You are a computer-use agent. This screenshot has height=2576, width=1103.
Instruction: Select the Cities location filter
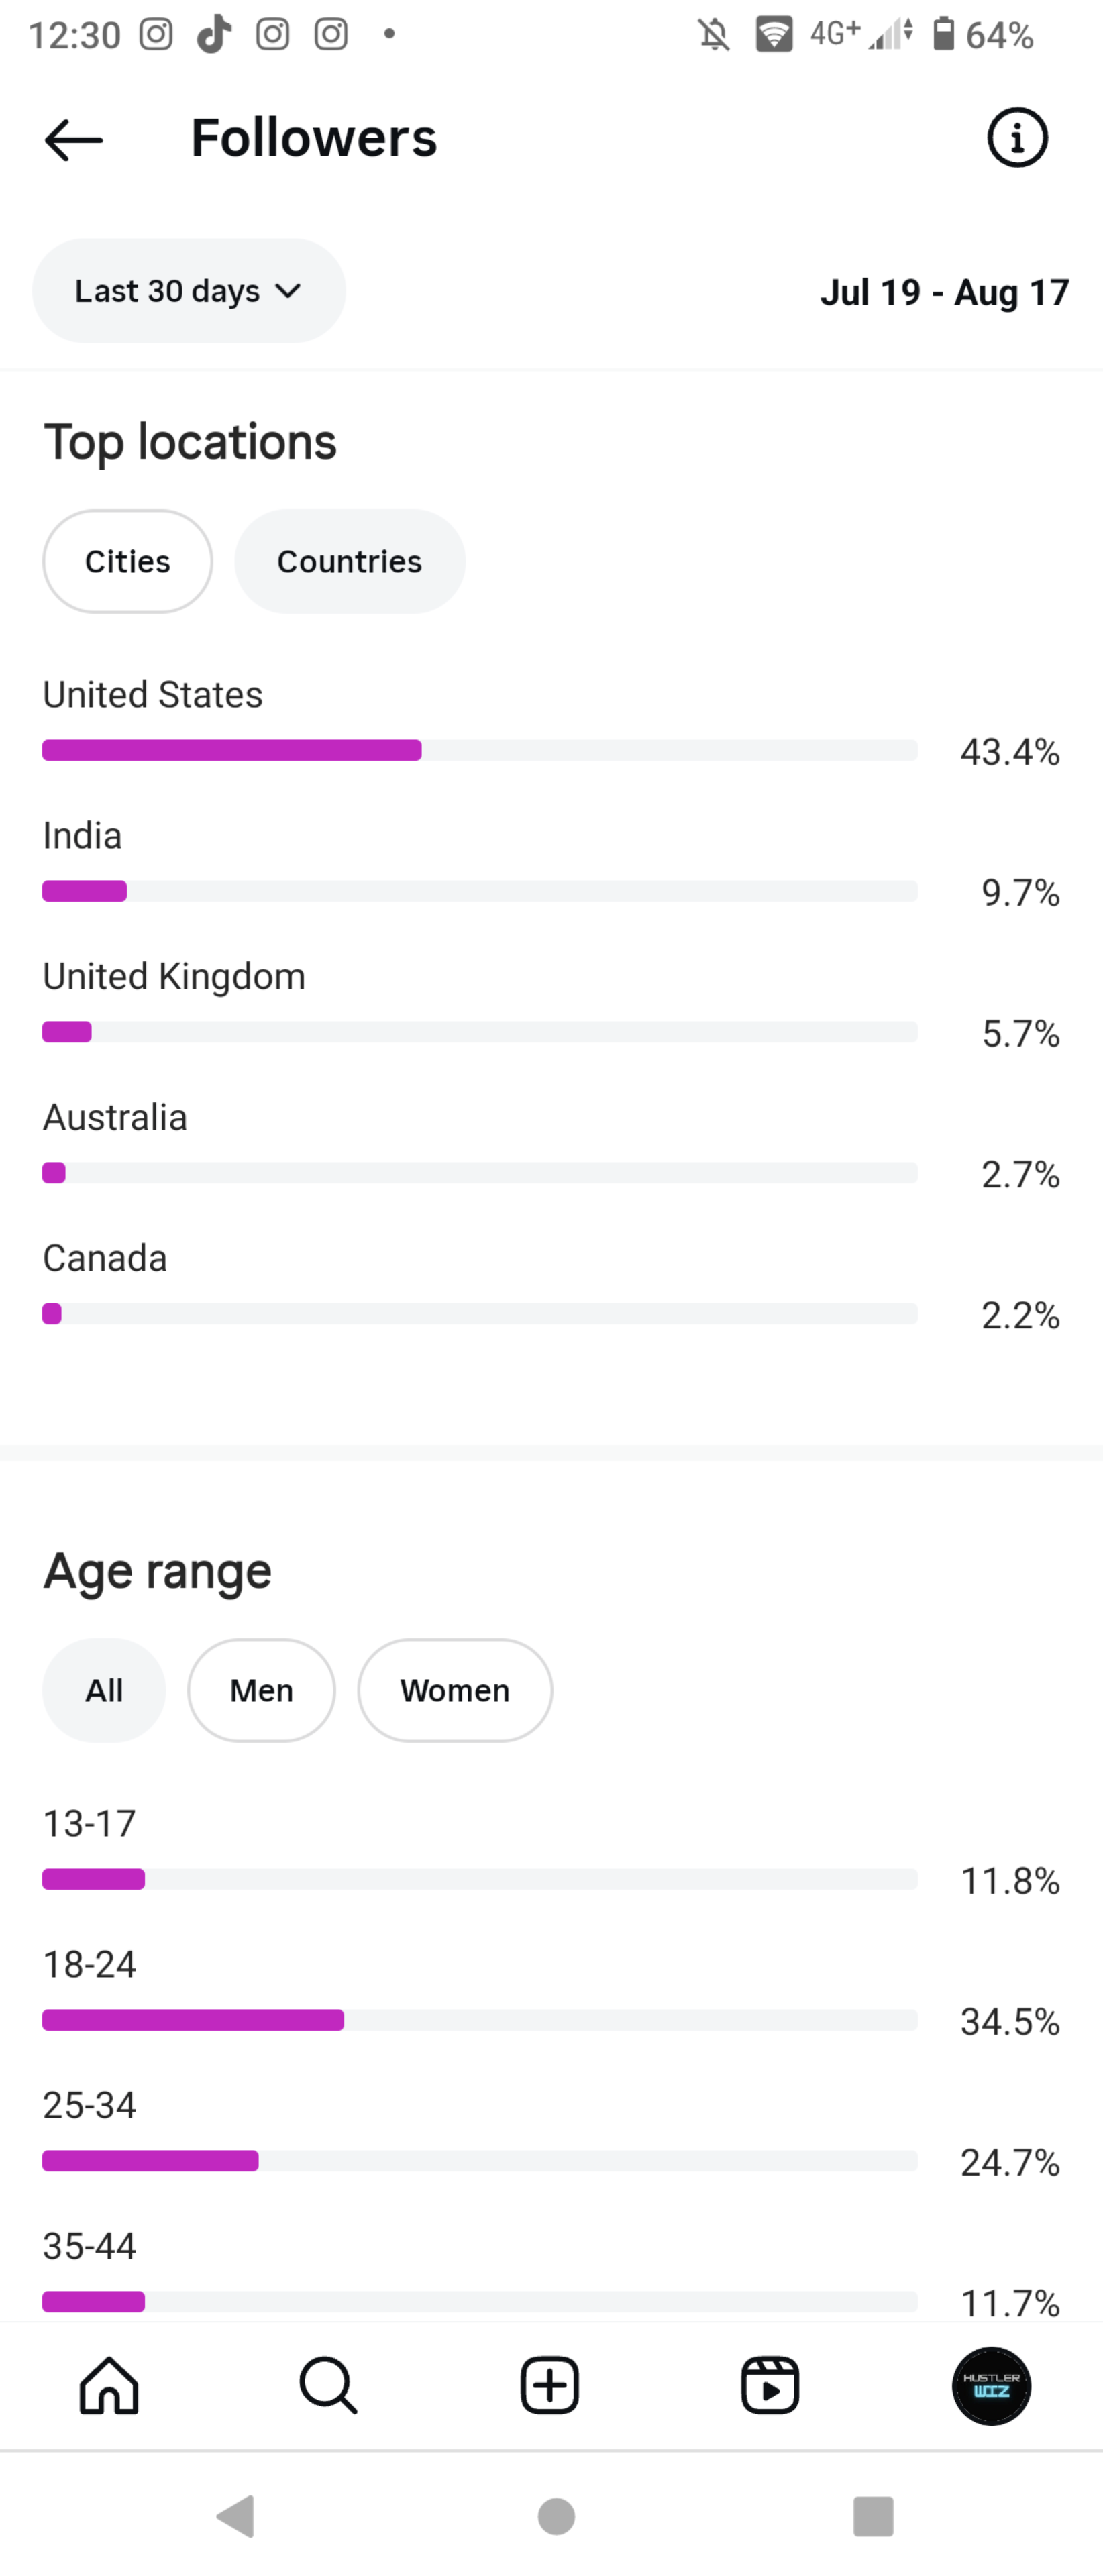[x=128, y=561]
